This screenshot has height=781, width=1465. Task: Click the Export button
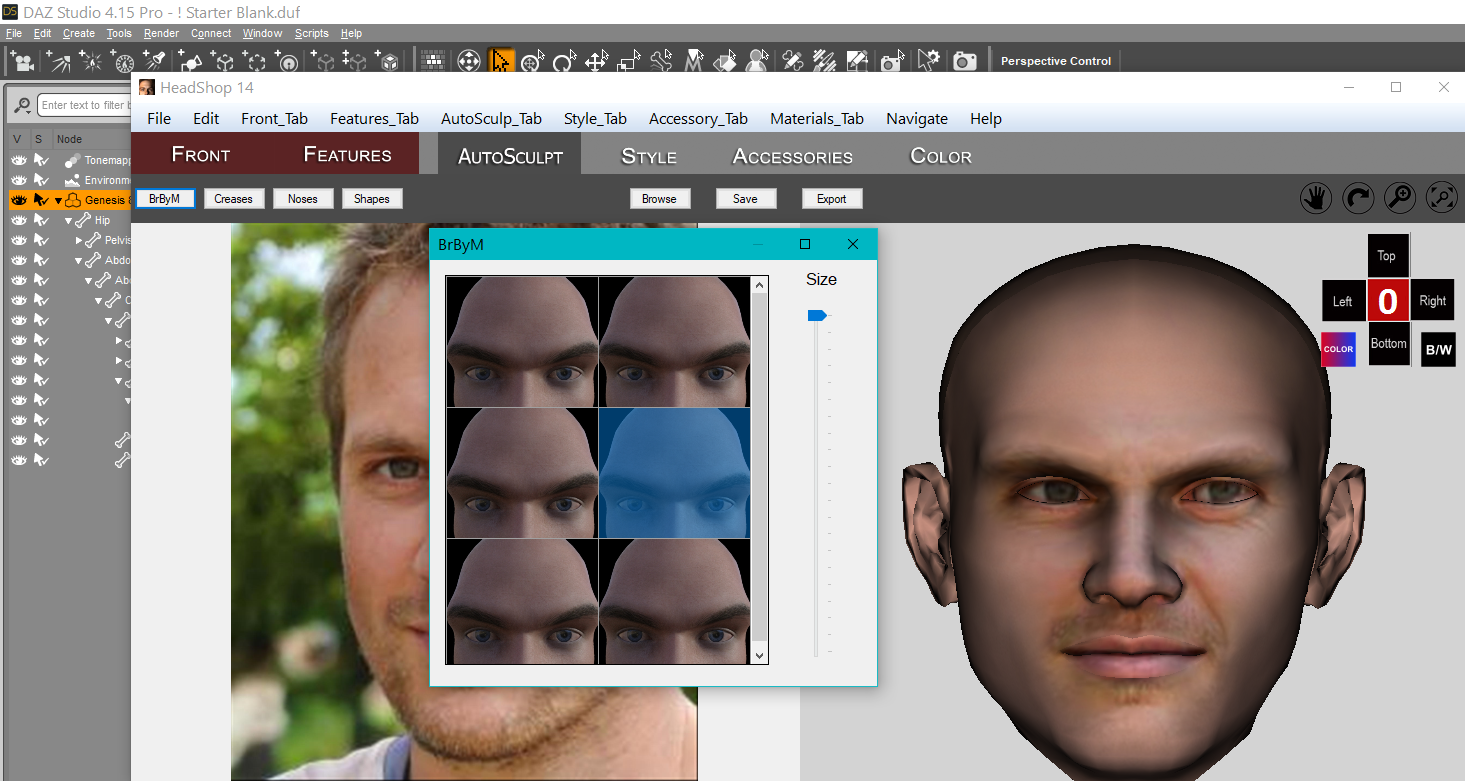(832, 199)
